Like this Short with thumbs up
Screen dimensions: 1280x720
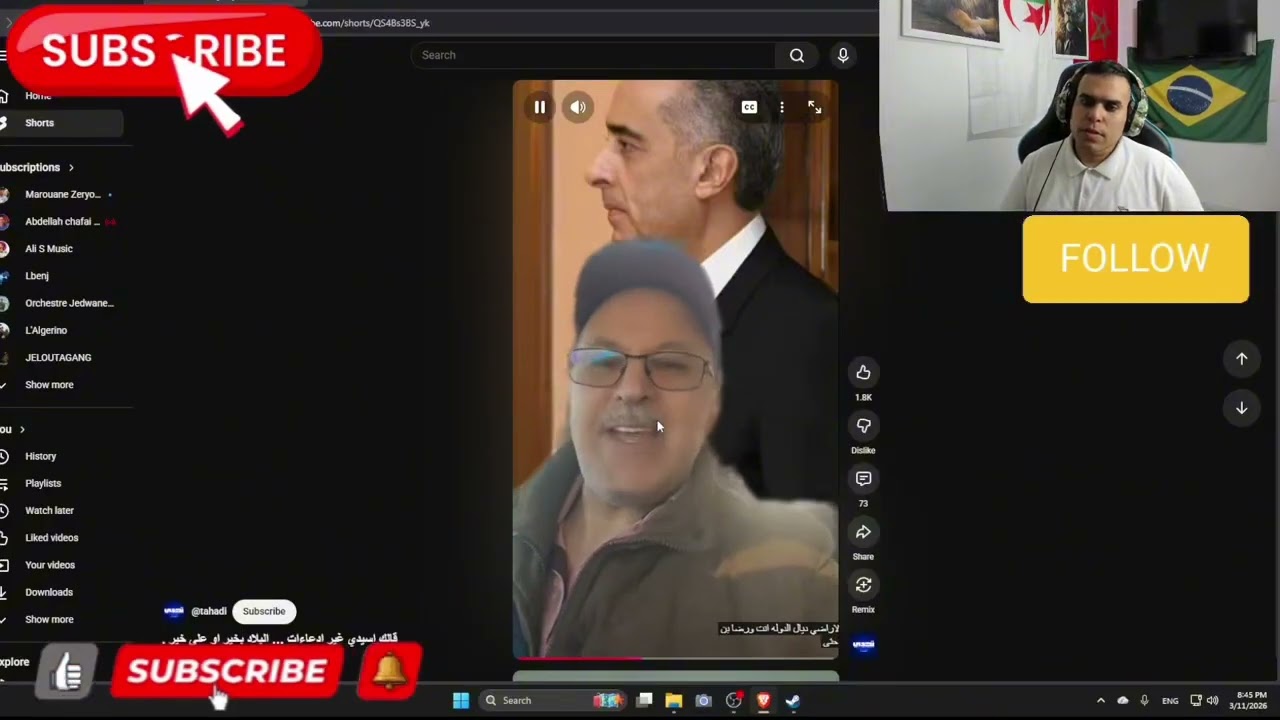click(863, 373)
